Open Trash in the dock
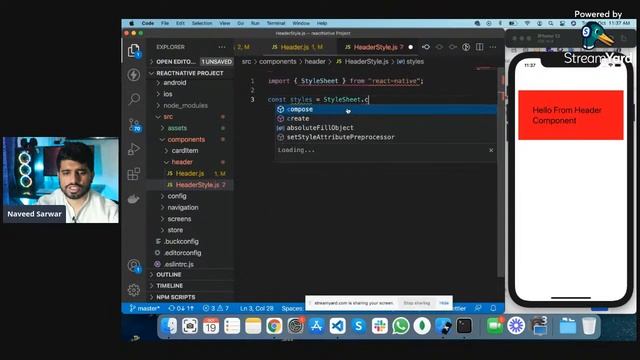 [x=589, y=326]
